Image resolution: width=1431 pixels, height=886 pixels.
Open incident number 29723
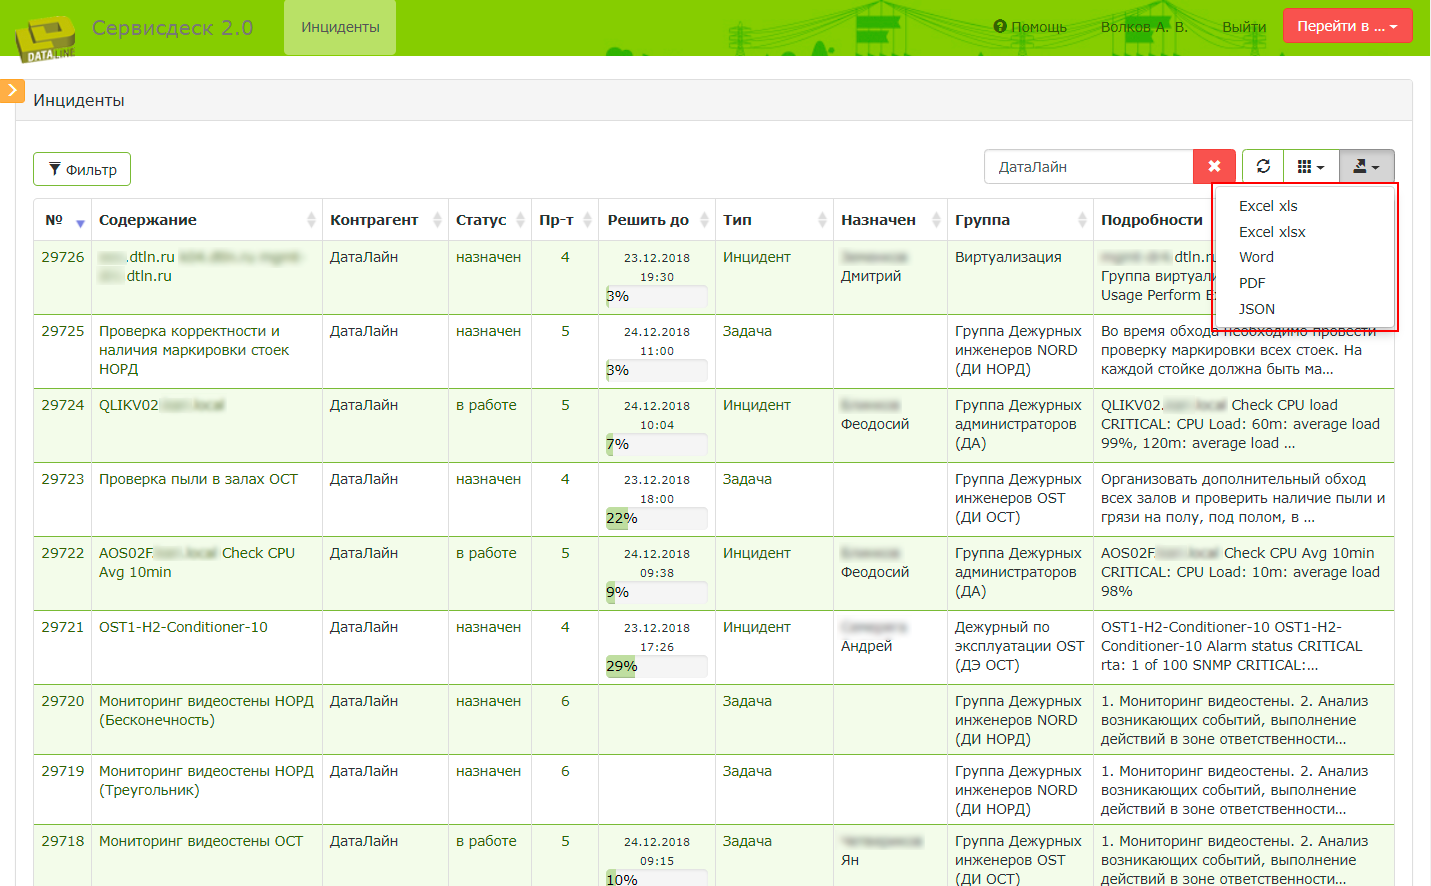(63, 479)
